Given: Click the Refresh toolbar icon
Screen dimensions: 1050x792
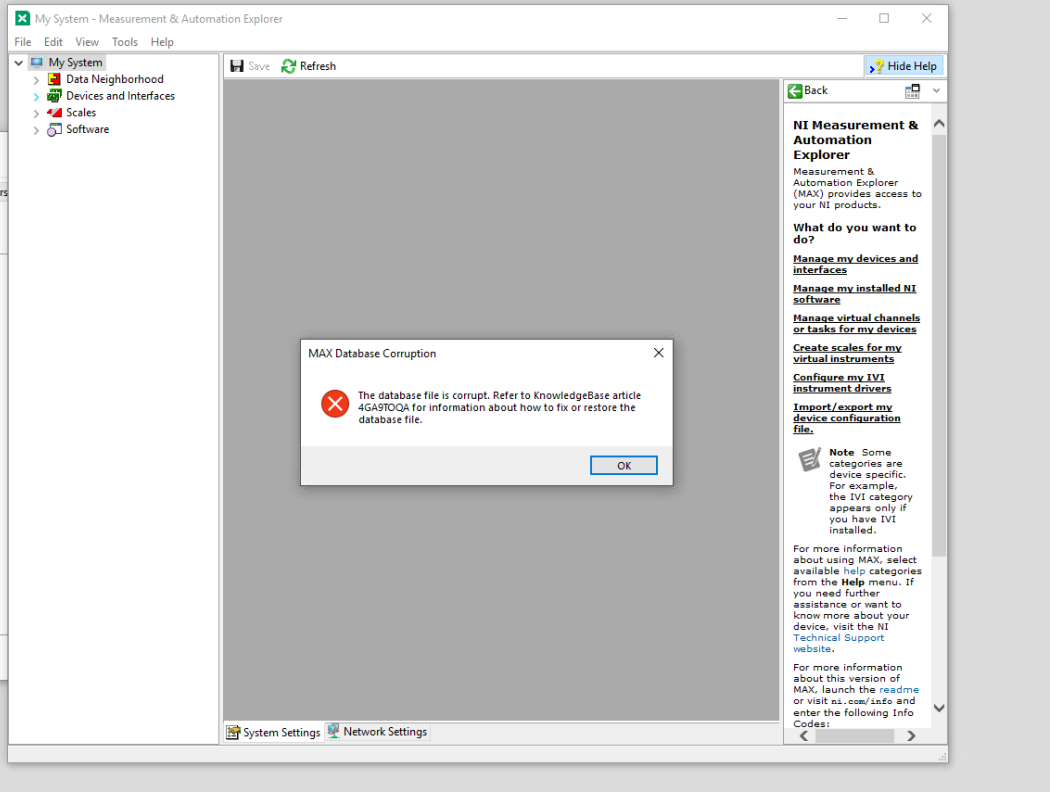Looking at the screenshot, I should coord(289,66).
